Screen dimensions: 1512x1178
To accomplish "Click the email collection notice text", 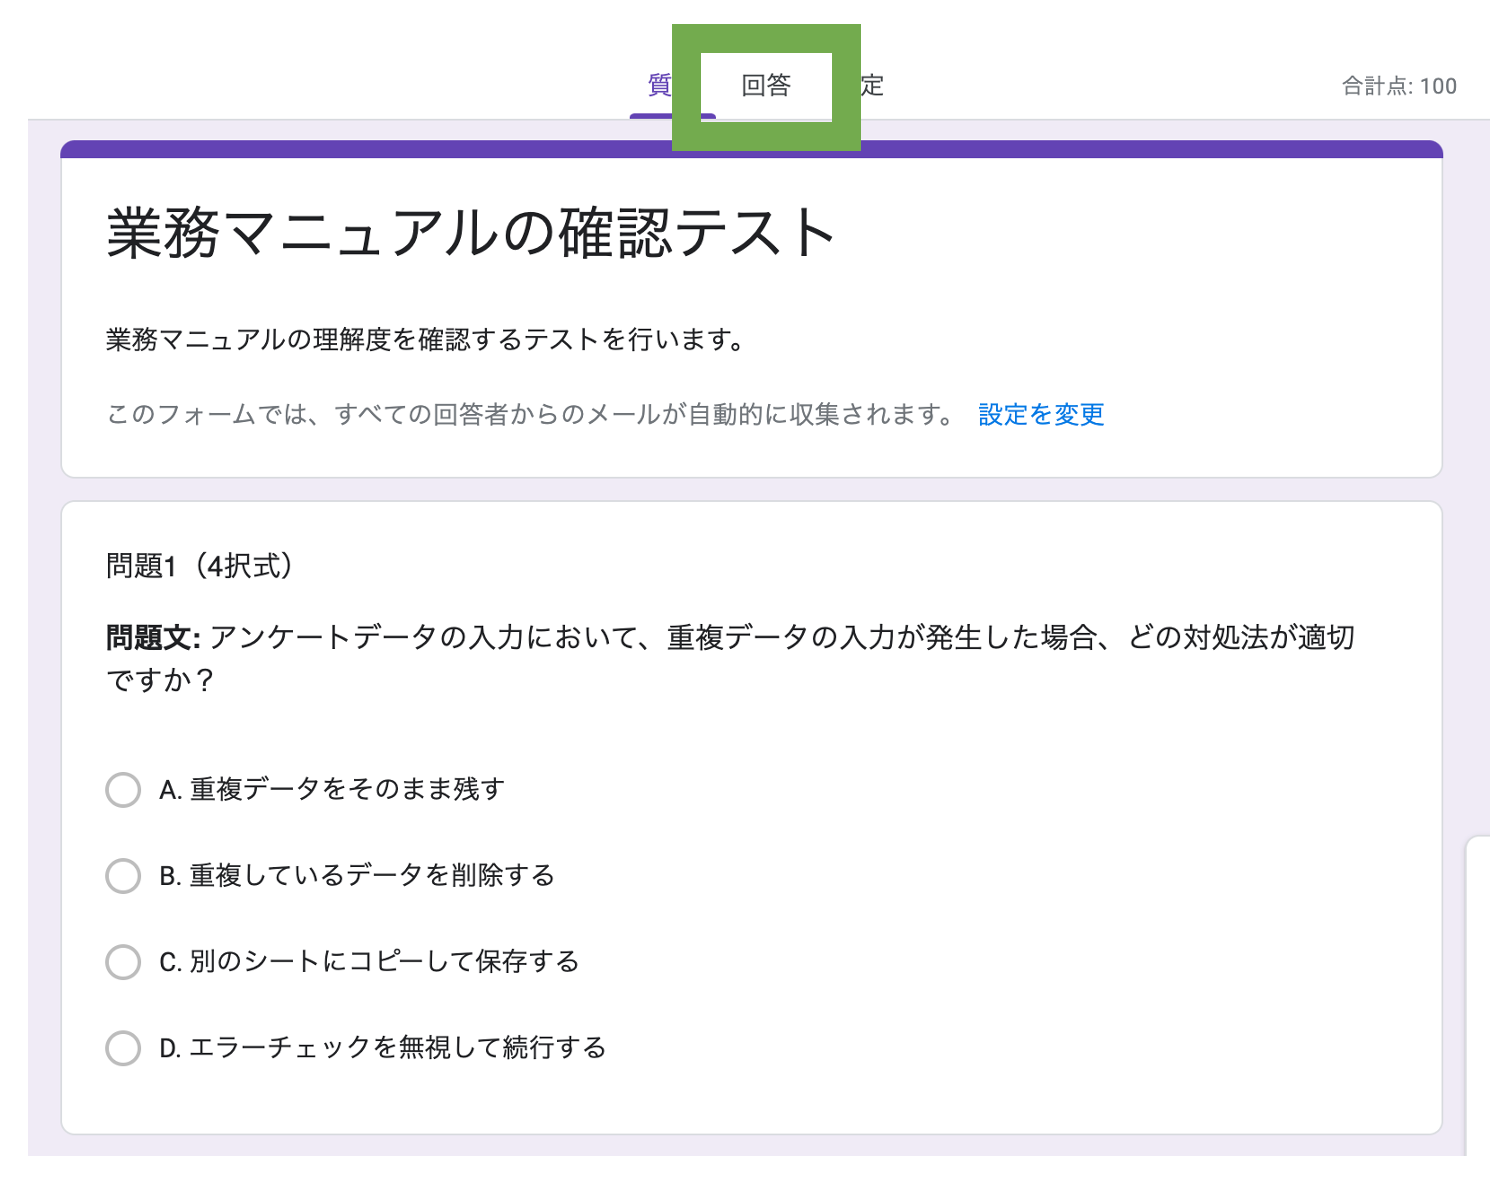I will [532, 414].
